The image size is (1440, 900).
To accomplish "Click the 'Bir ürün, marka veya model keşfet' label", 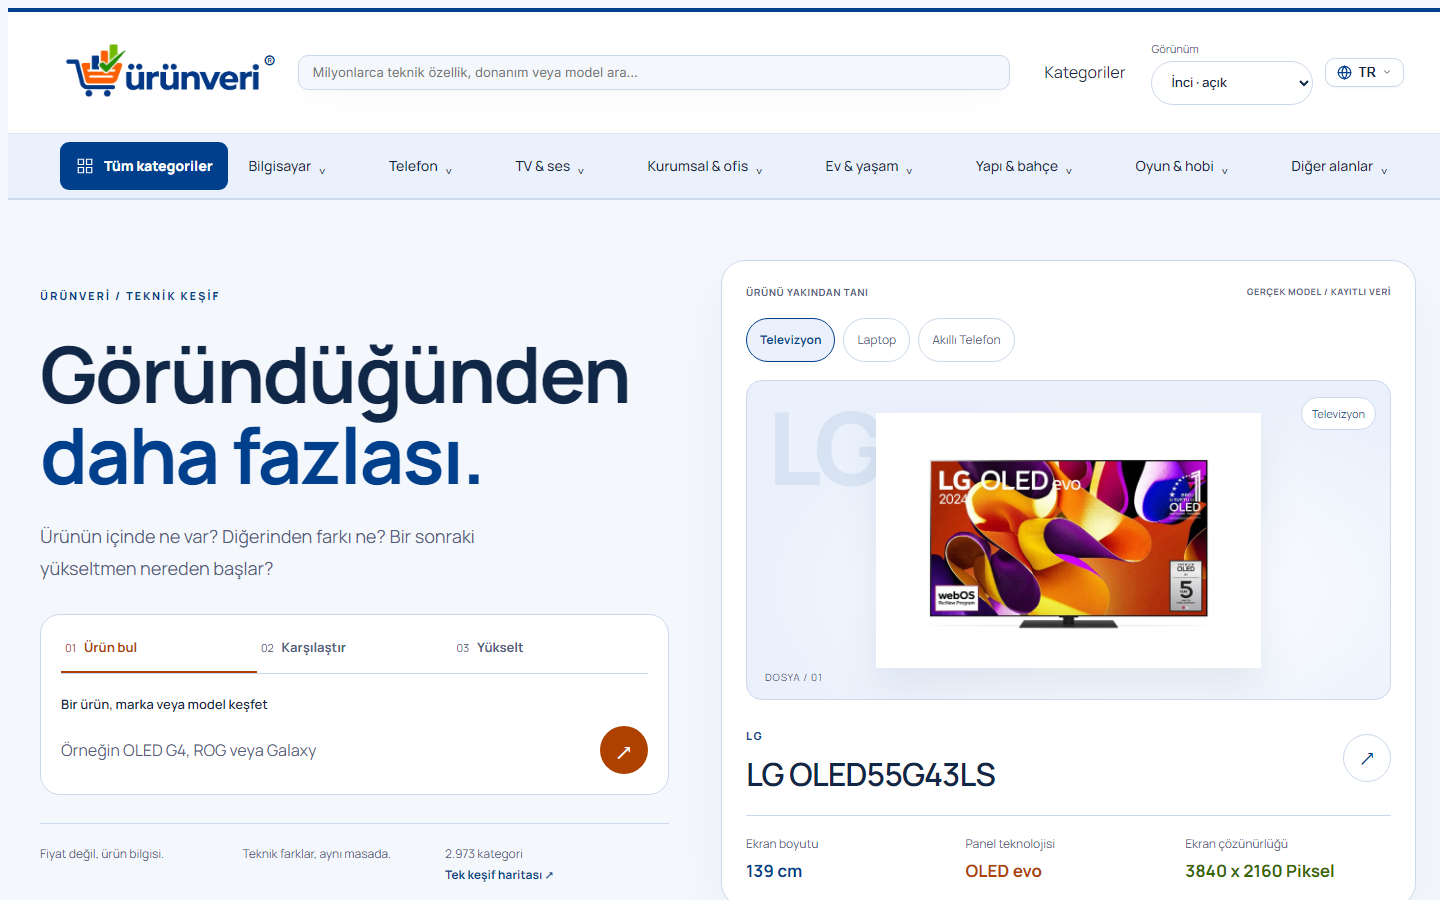I will tap(164, 705).
